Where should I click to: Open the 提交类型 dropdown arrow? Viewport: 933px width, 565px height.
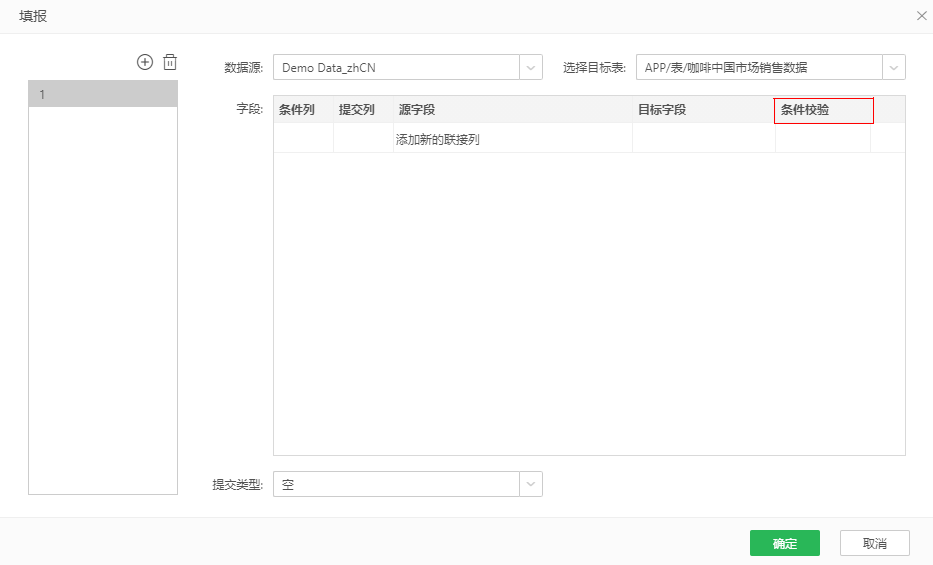point(531,484)
